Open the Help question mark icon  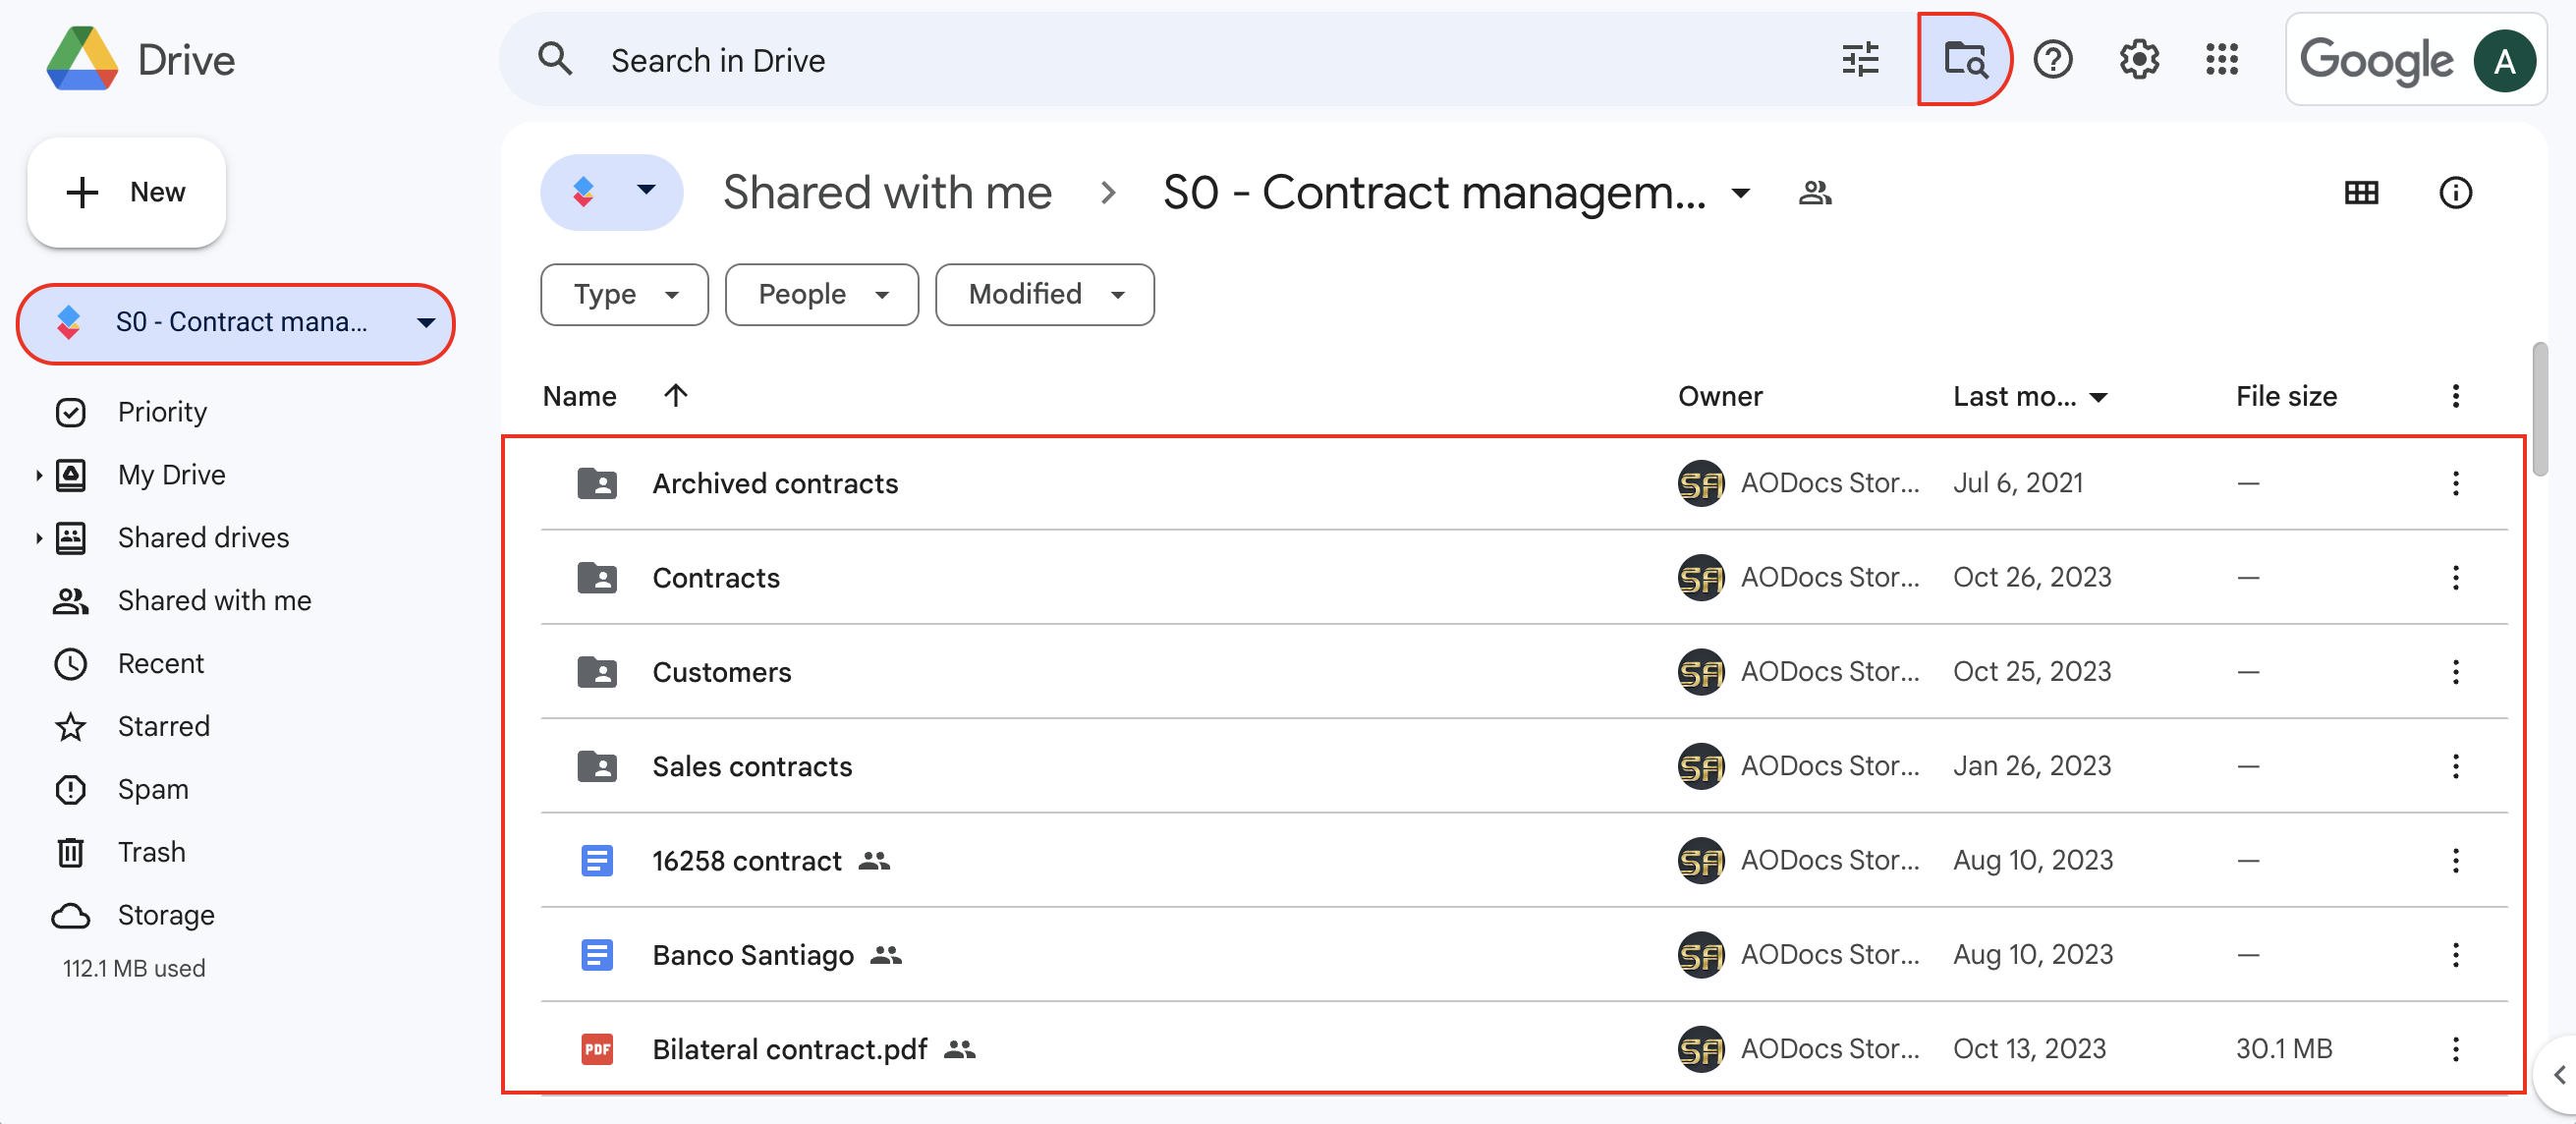[x=2053, y=60]
